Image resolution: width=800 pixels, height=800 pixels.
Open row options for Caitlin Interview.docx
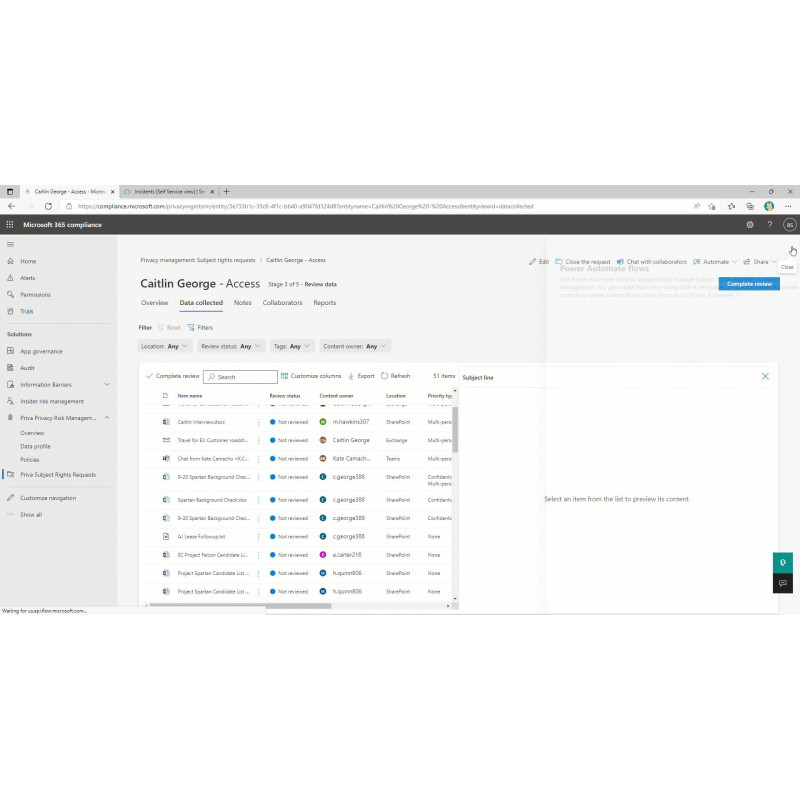pyautogui.click(x=259, y=422)
